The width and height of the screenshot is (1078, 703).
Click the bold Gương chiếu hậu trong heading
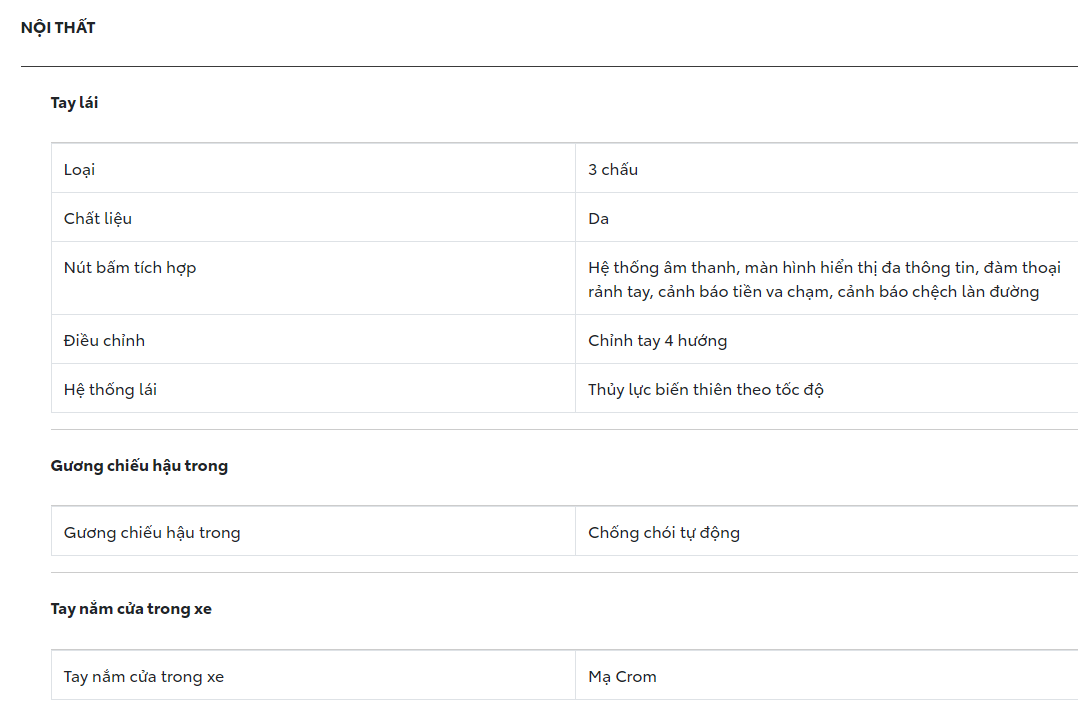pyautogui.click(x=139, y=466)
